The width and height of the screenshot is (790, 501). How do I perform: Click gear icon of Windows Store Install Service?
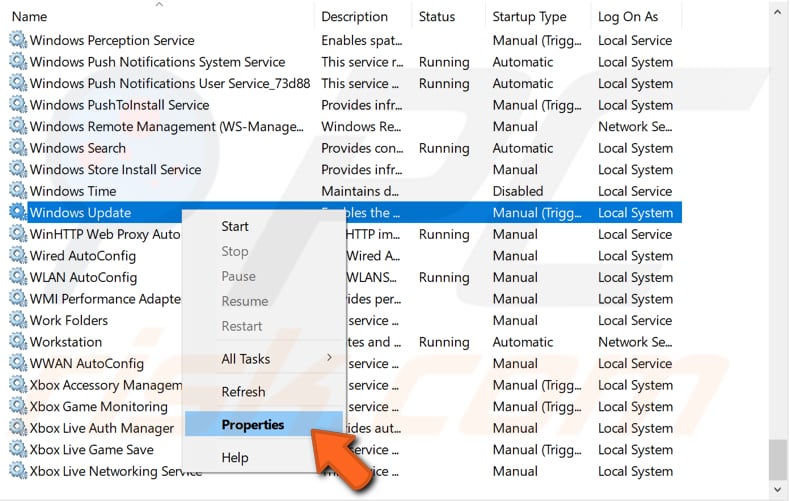18,169
